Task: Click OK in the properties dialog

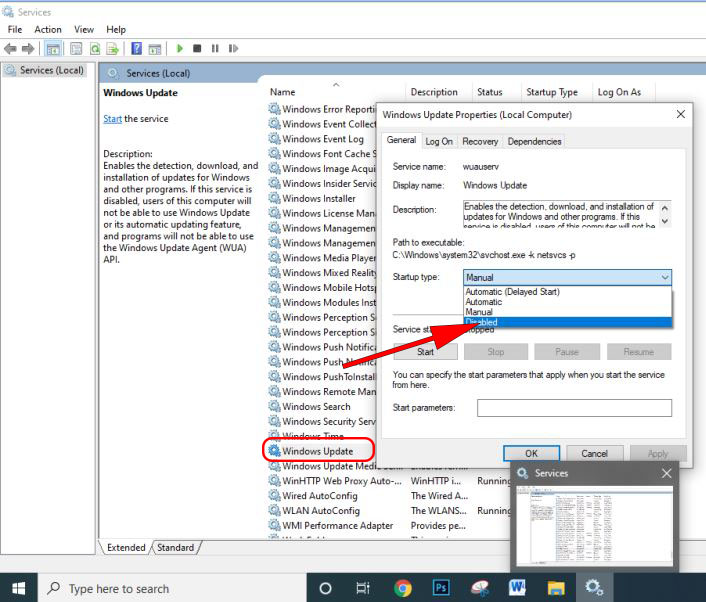Action: click(x=531, y=453)
